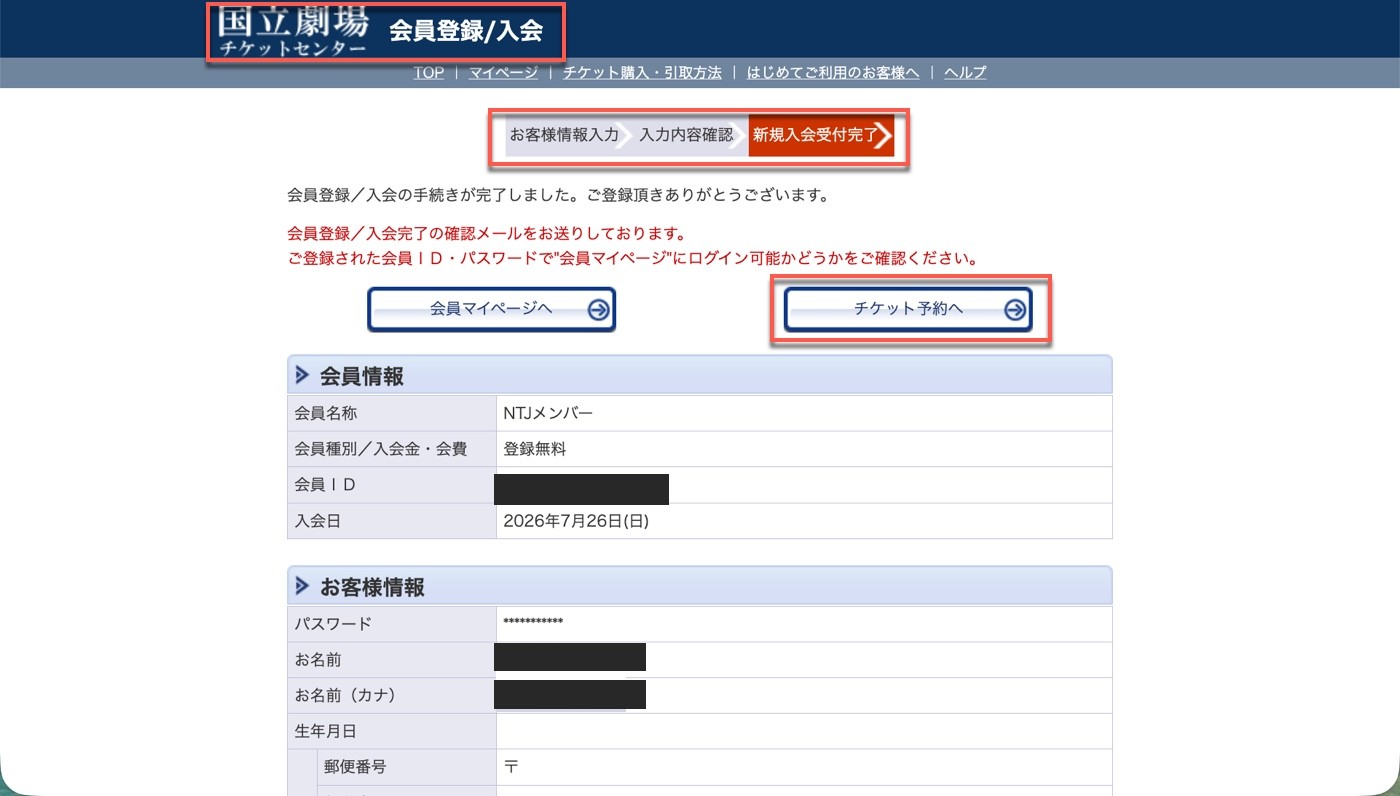Screen dimensions: 1400x796
Task: Click the 会員ID label cell
Action: coord(392,485)
